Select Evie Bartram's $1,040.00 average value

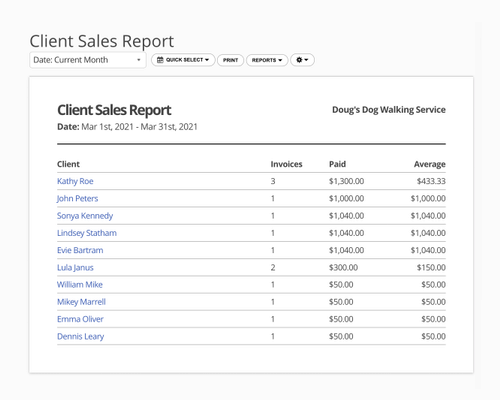click(428, 250)
